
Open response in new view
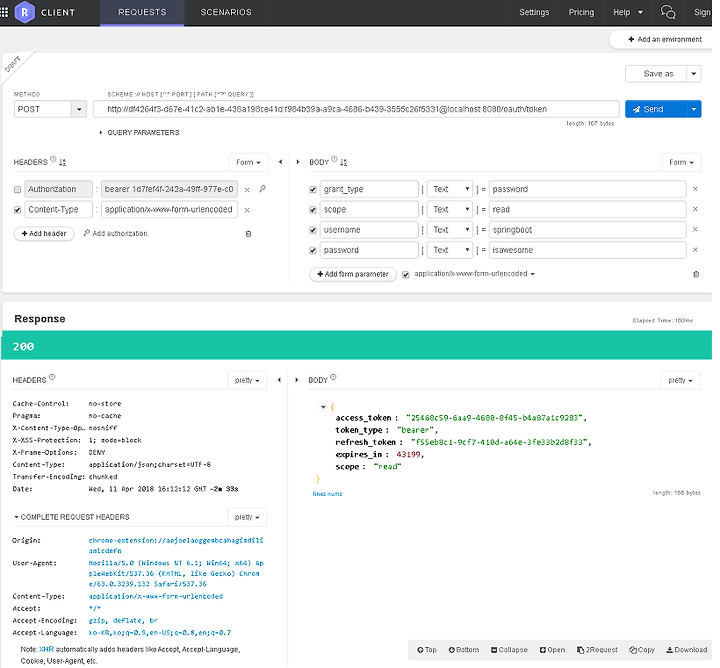552,650
